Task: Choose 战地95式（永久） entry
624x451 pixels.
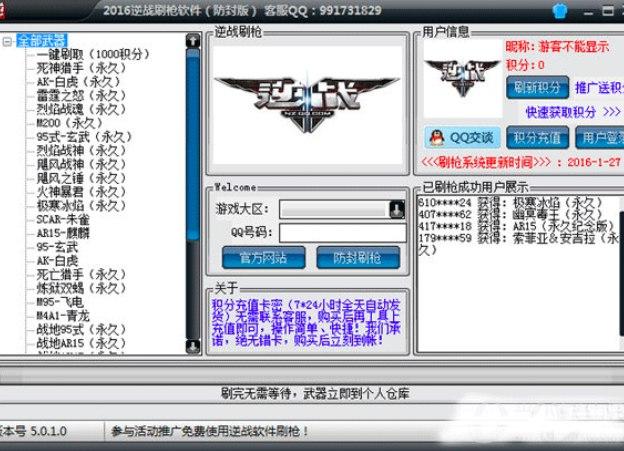Action: pos(81,330)
